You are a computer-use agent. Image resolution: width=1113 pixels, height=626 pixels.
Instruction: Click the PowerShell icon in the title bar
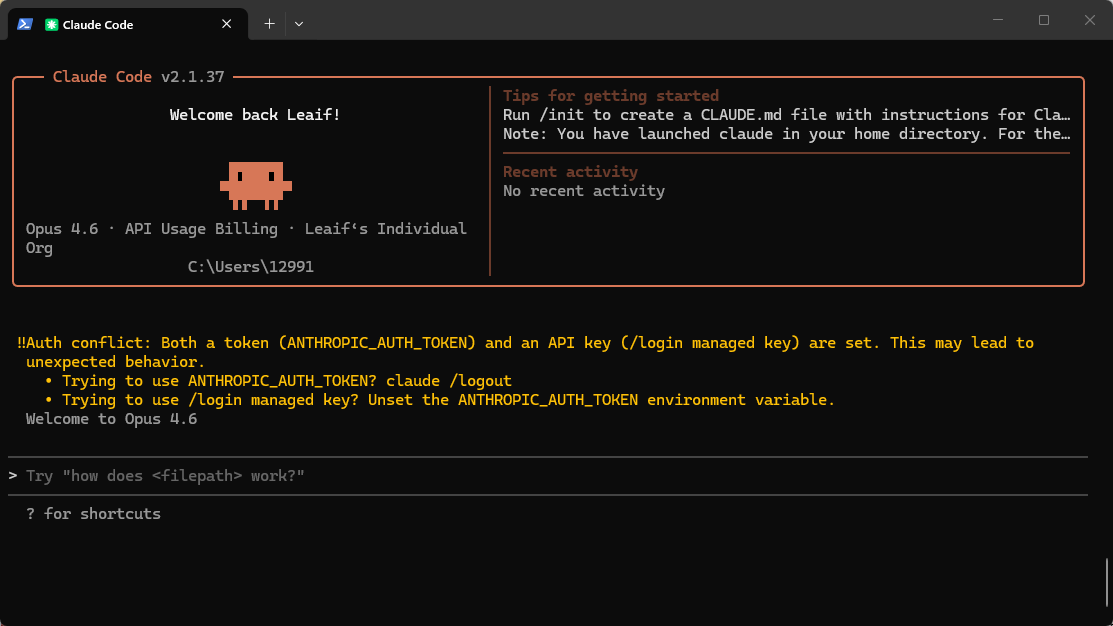pyautogui.click(x=24, y=24)
